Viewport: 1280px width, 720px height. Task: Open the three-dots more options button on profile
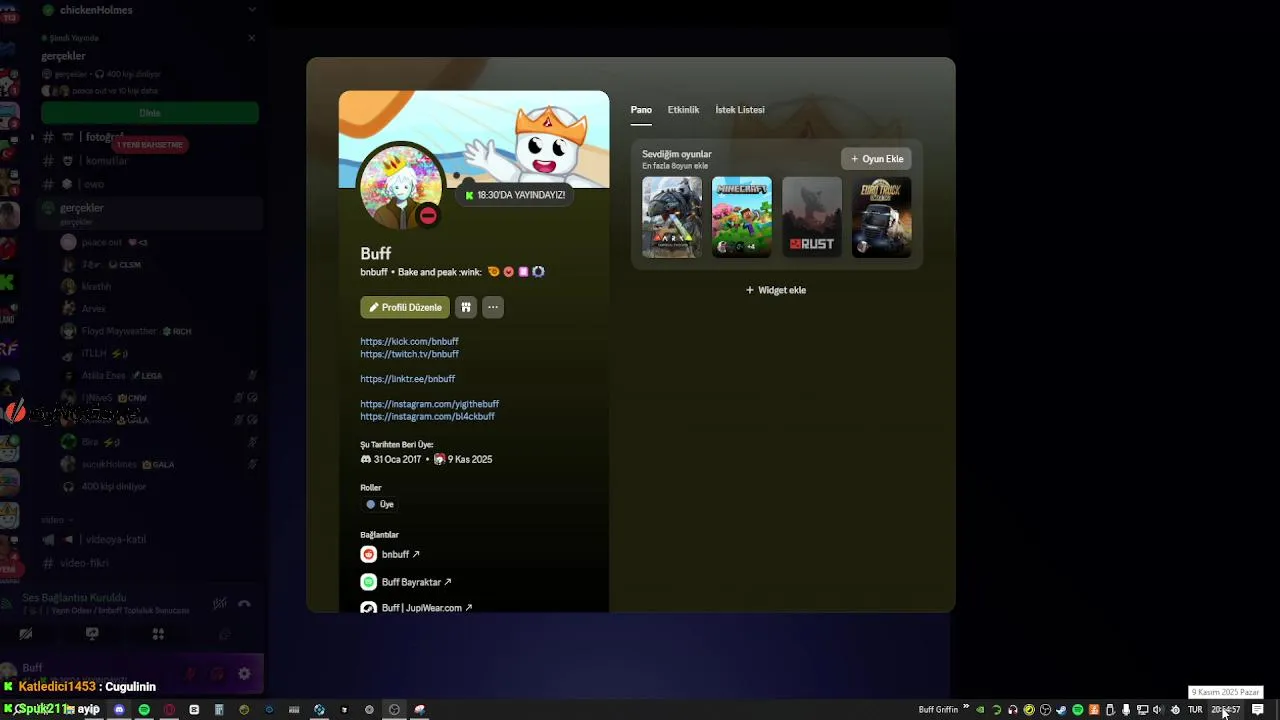pyautogui.click(x=493, y=307)
